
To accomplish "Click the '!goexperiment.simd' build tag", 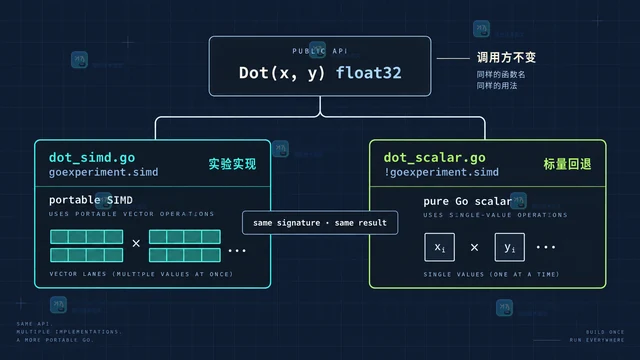I will point(441,172).
